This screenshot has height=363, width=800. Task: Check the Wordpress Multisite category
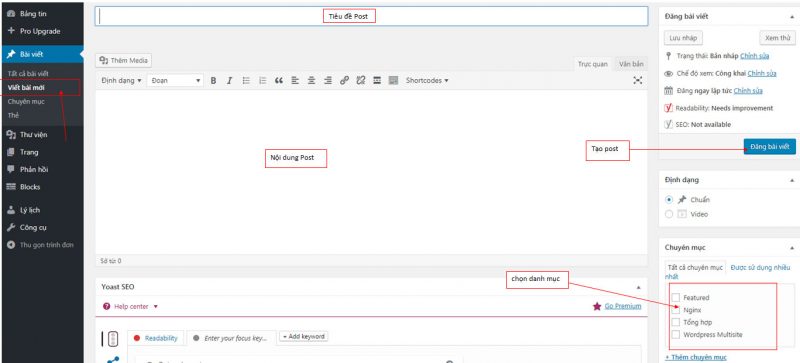click(676, 335)
